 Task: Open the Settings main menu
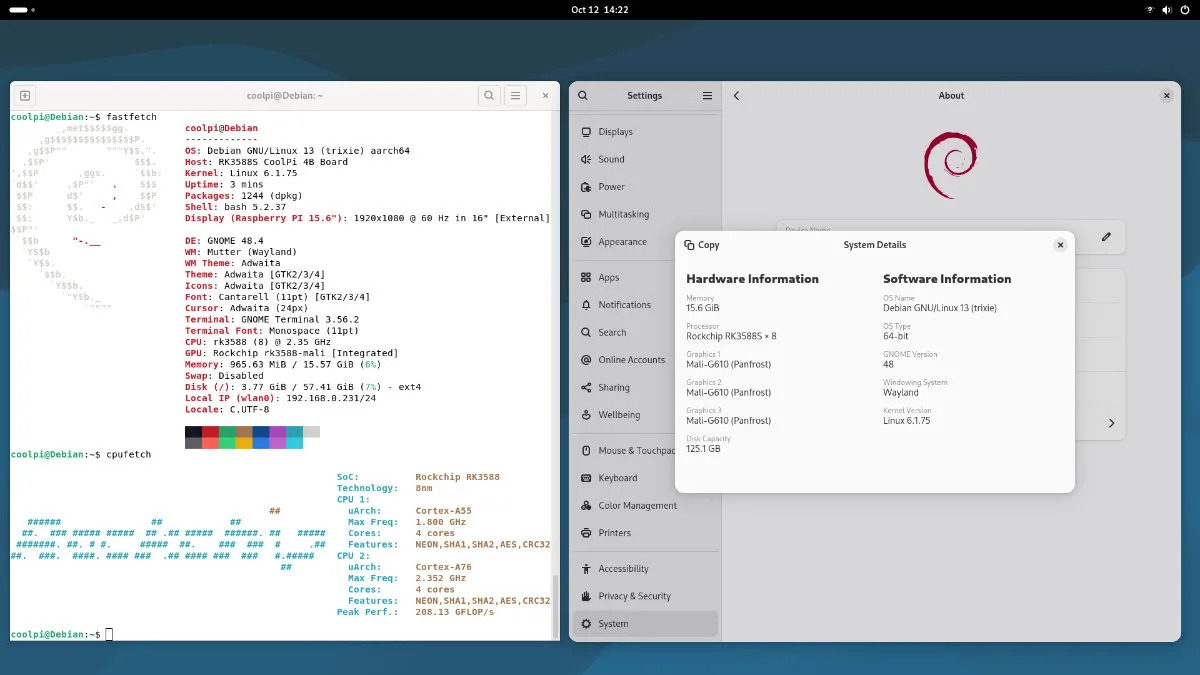pyautogui.click(x=707, y=96)
